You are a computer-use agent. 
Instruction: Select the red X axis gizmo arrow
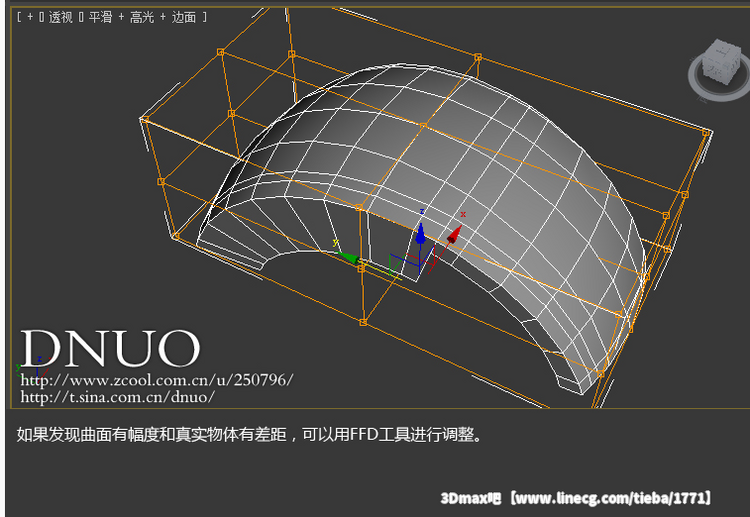455,233
